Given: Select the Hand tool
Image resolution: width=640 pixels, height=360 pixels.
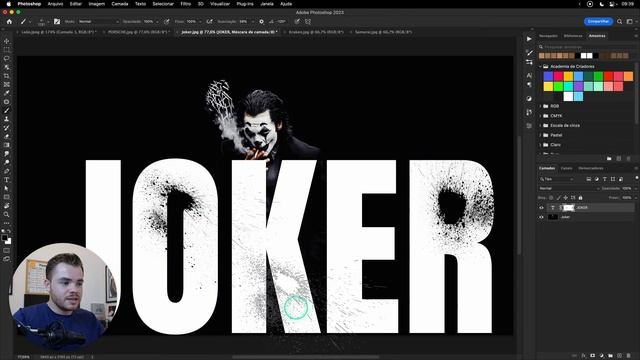Looking at the screenshot, I should [7, 206].
